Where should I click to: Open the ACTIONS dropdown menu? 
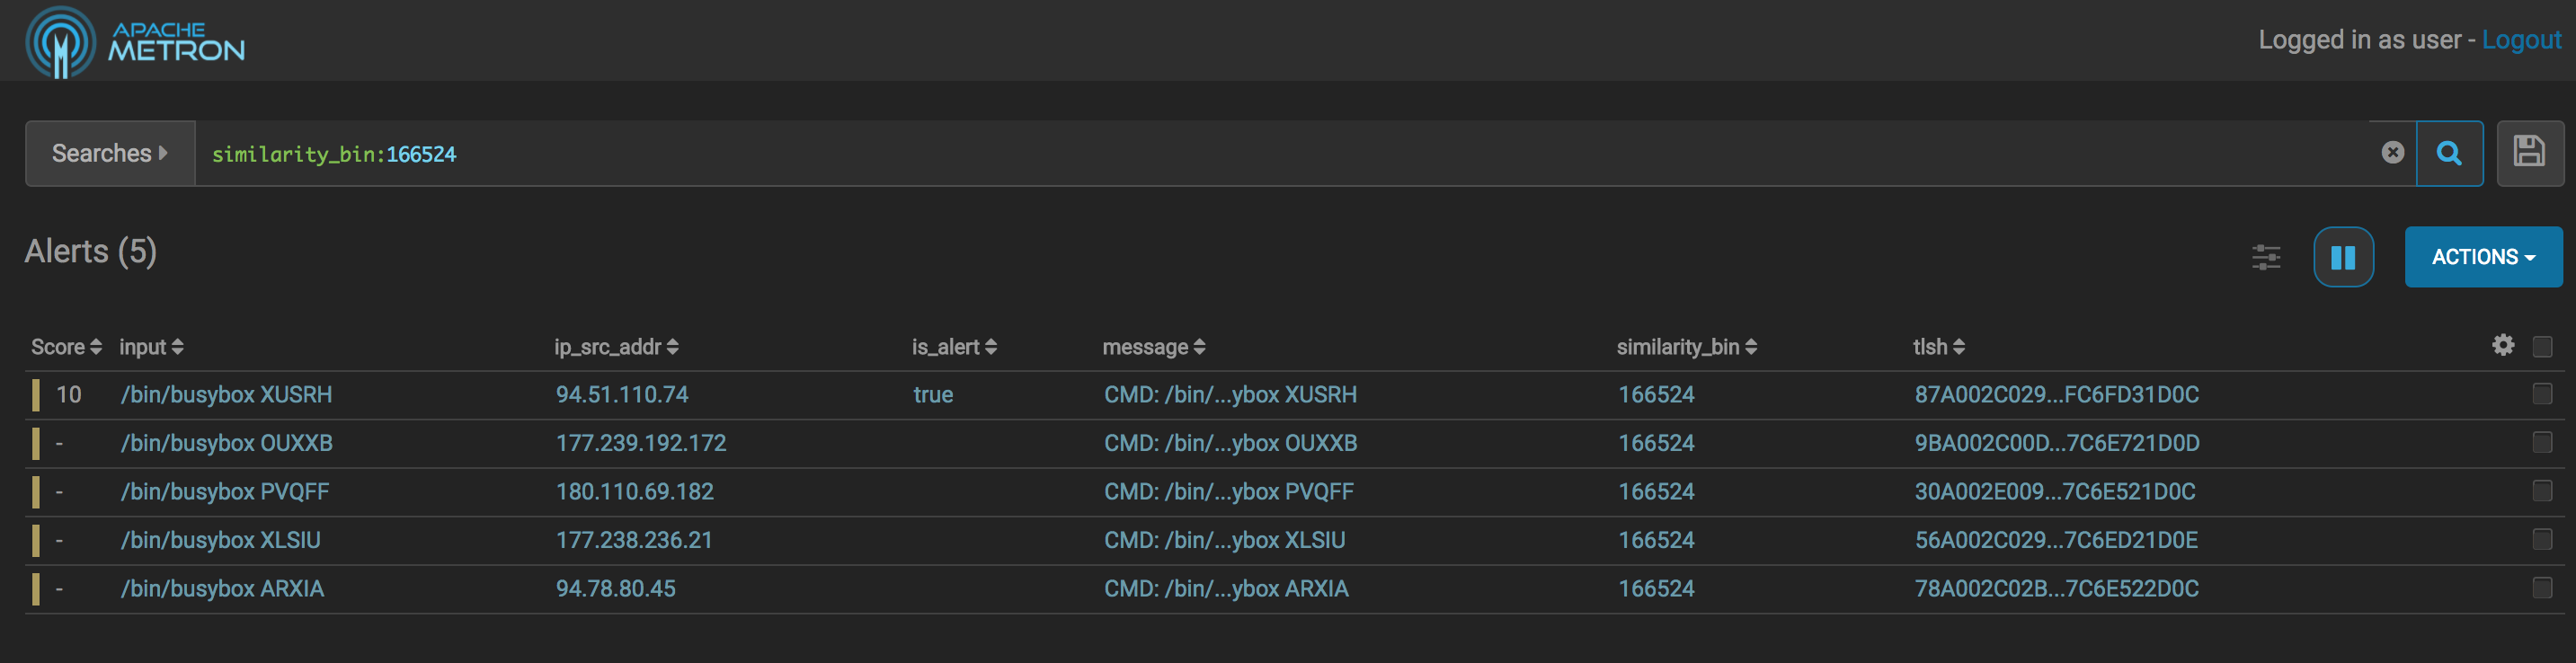click(2483, 257)
